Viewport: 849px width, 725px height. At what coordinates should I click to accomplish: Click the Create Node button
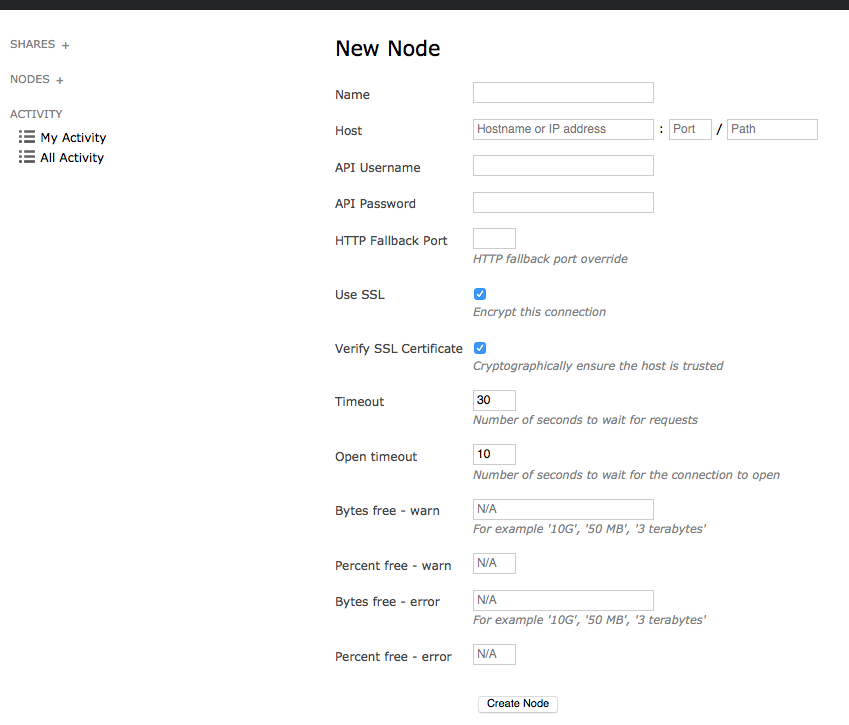518,703
